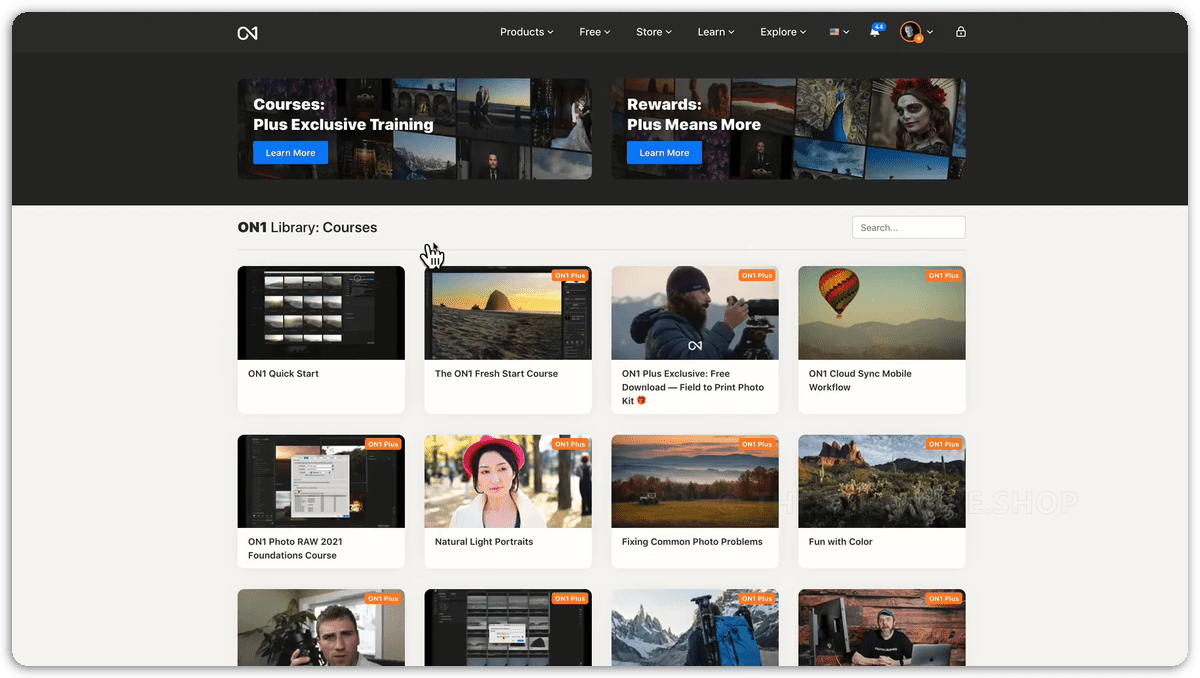This screenshot has height=678, width=1200.
Task: Open the Free menu
Action: (595, 32)
